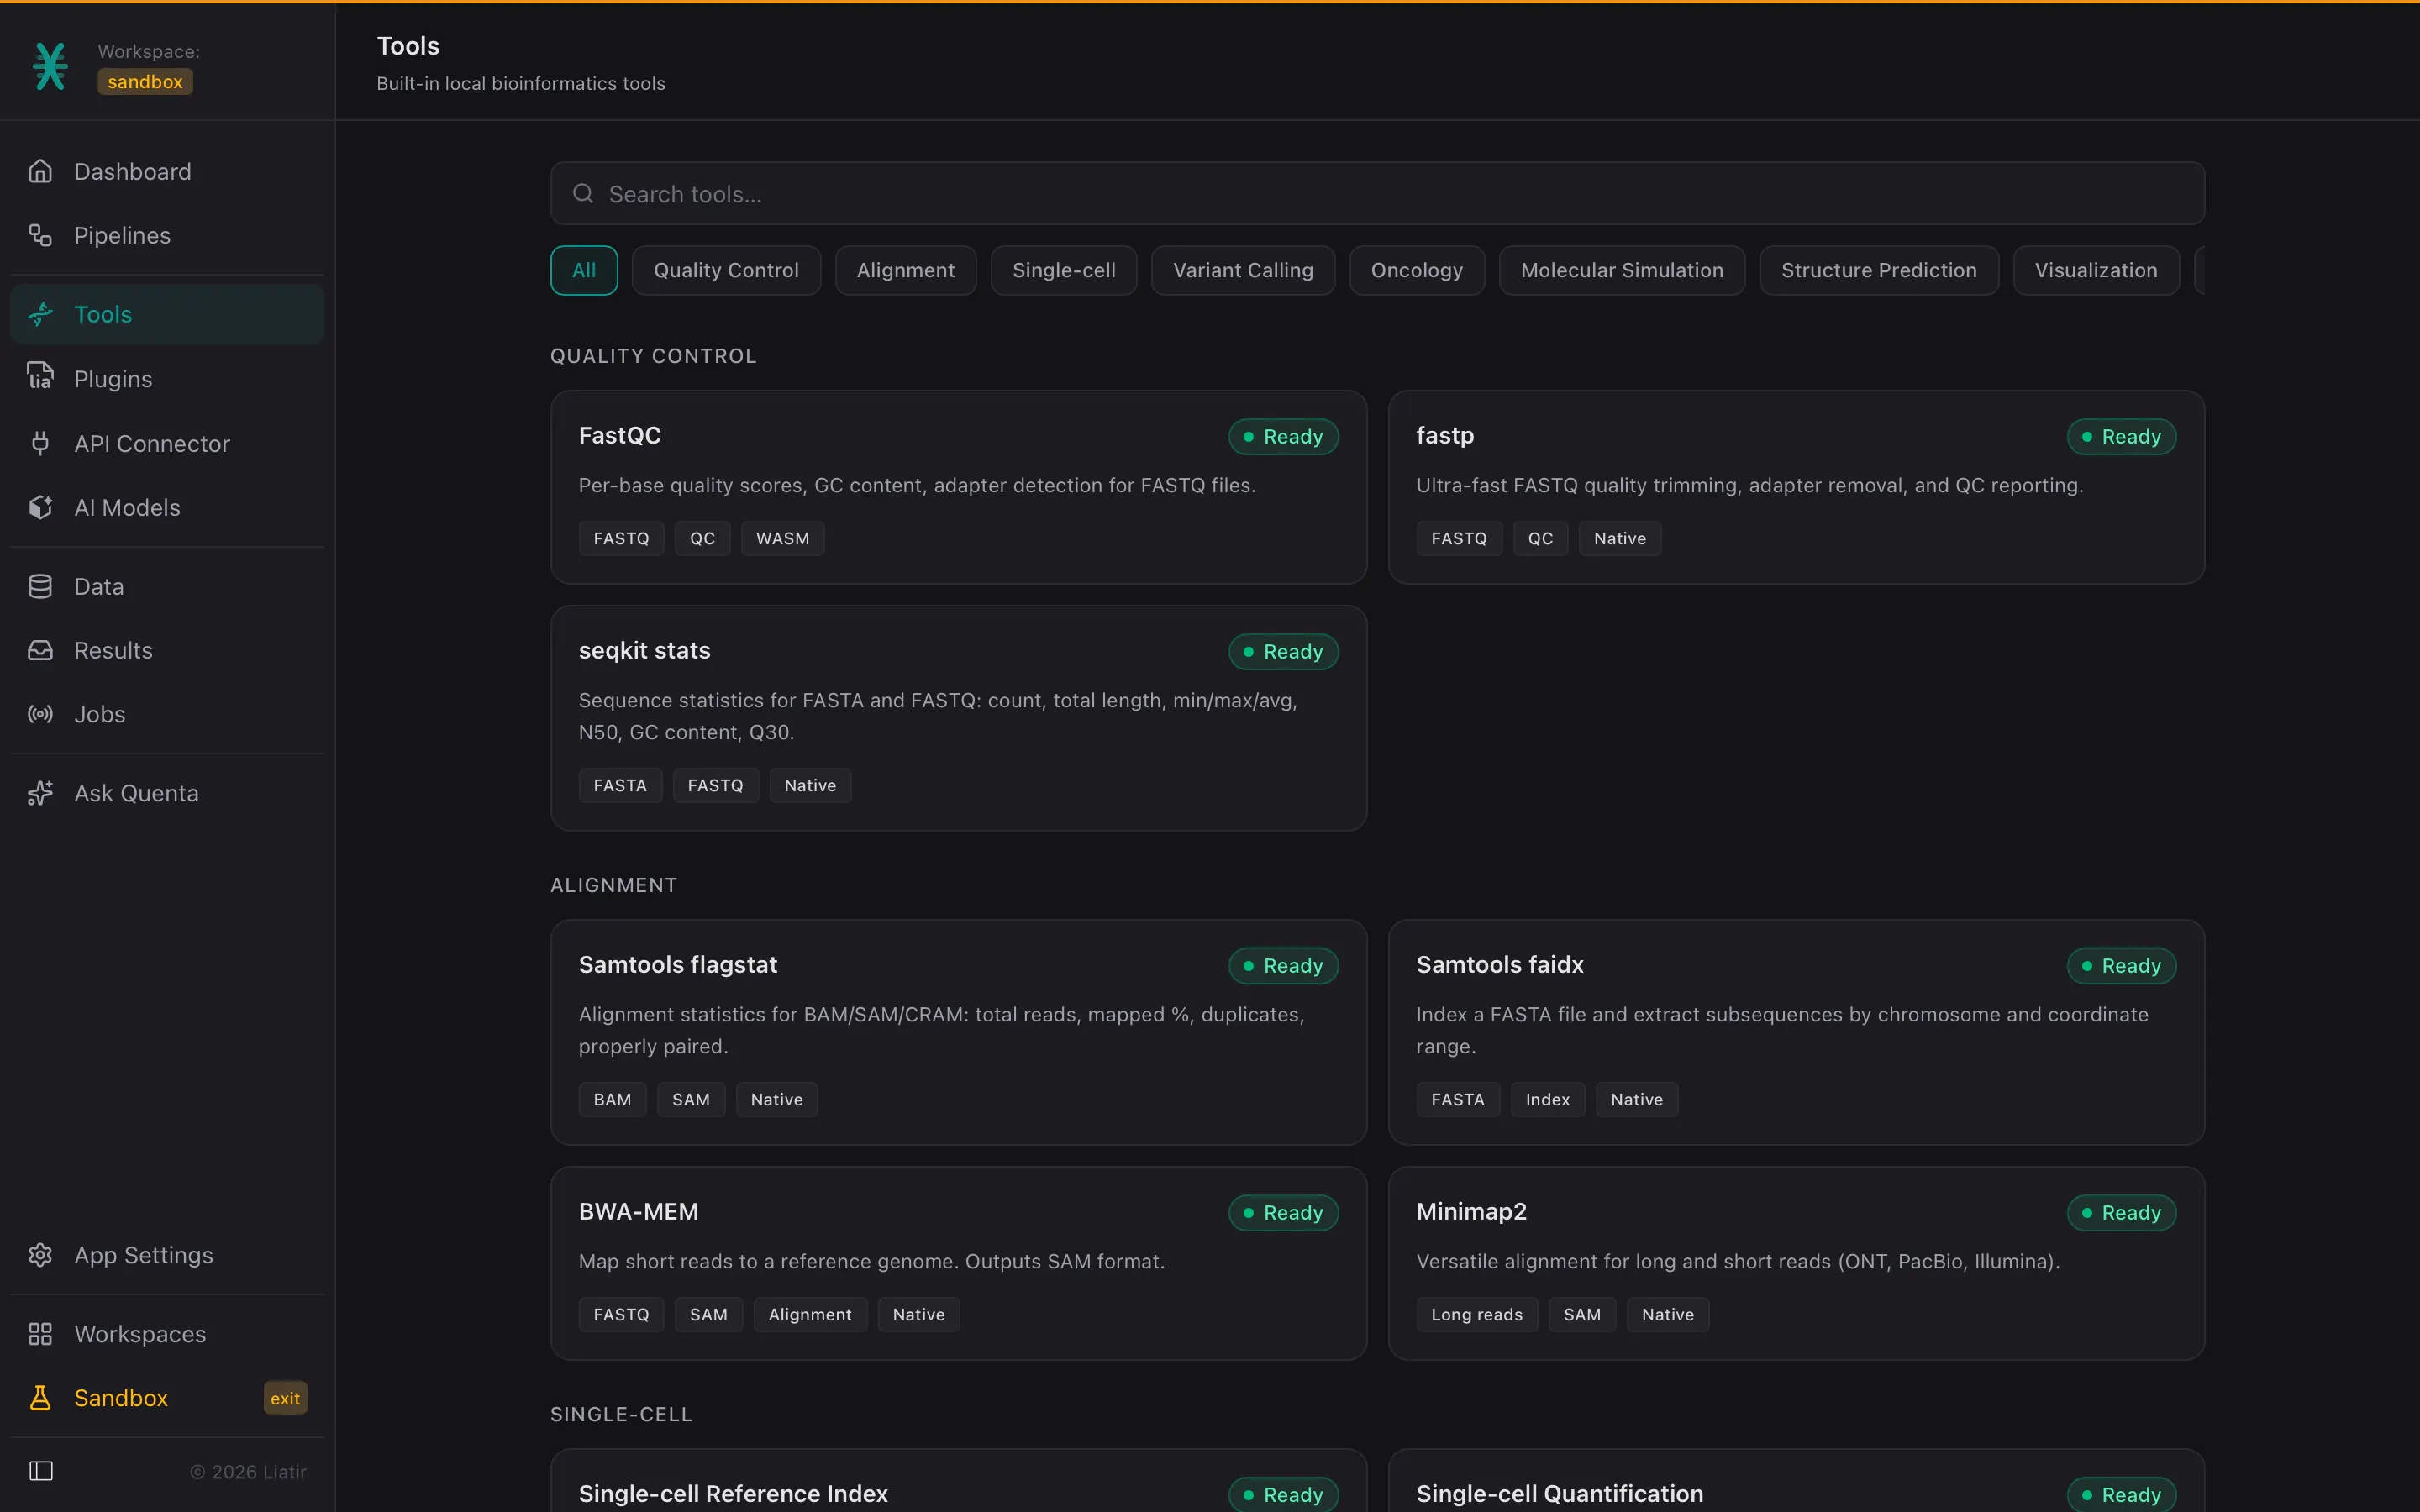Screen dimensions: 2420x1512
Task: Open the Minimap2 tool card
Action: (x=1796, y=1263)
